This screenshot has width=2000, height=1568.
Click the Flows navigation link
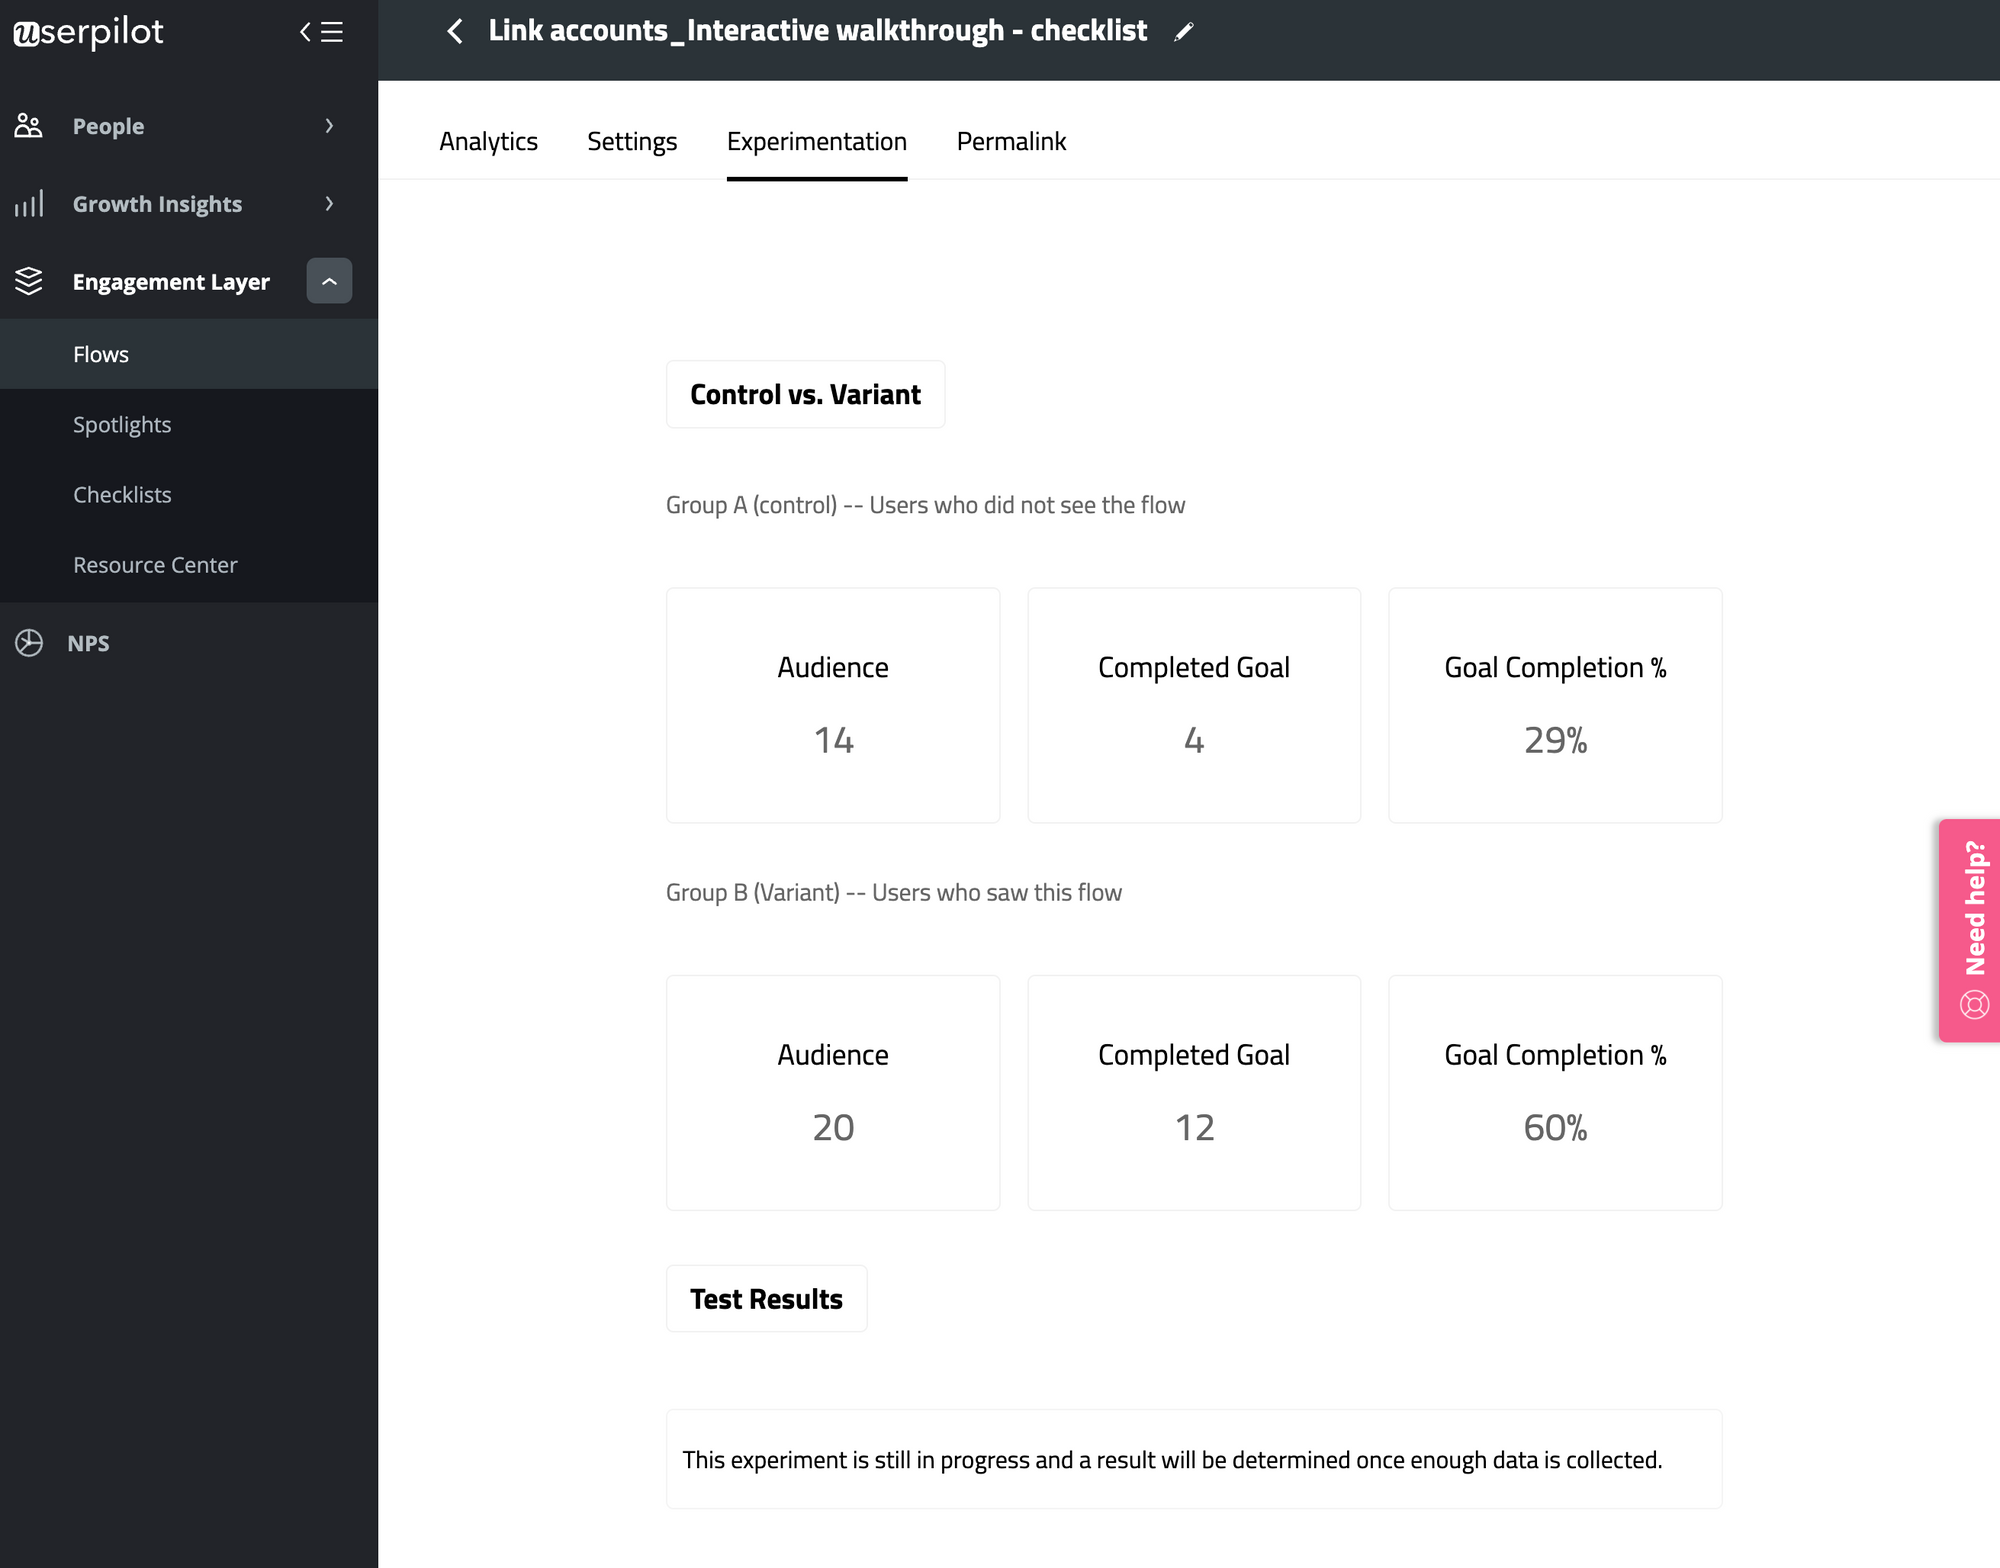tap(101, 352)
